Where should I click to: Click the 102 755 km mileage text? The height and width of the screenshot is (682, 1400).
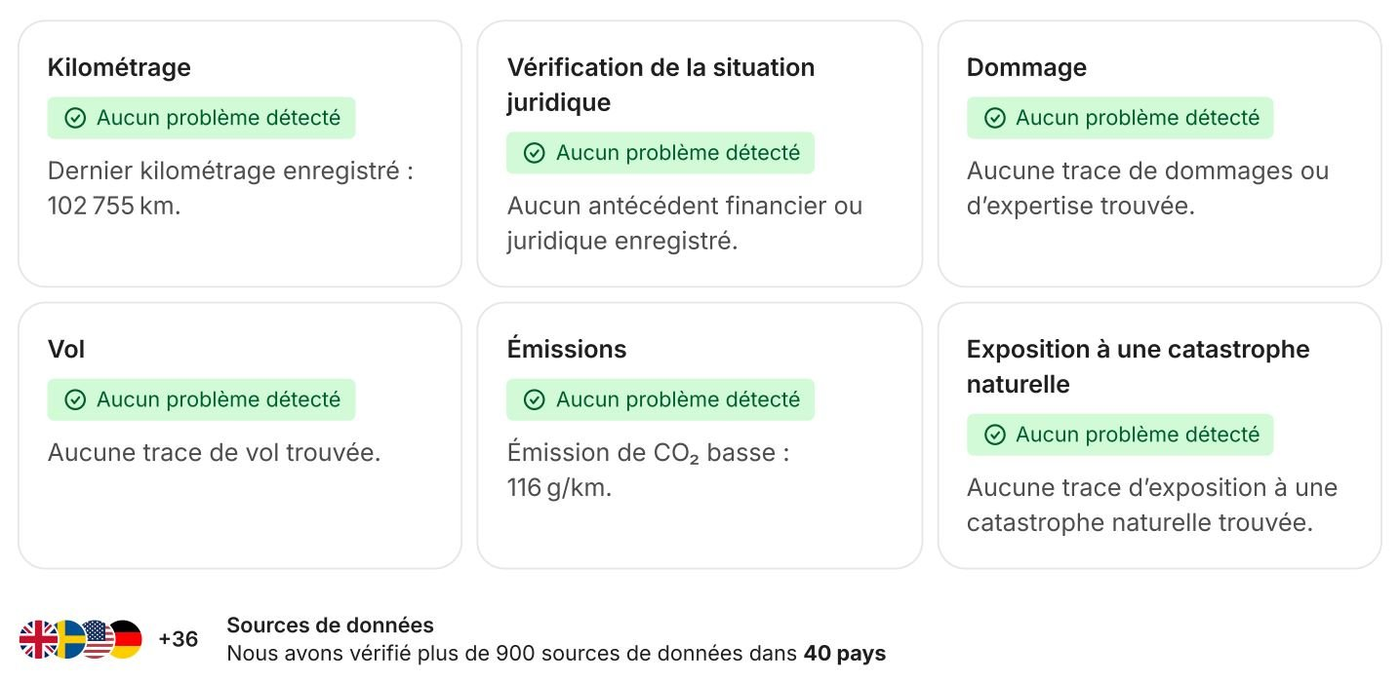tap(114, 206)
